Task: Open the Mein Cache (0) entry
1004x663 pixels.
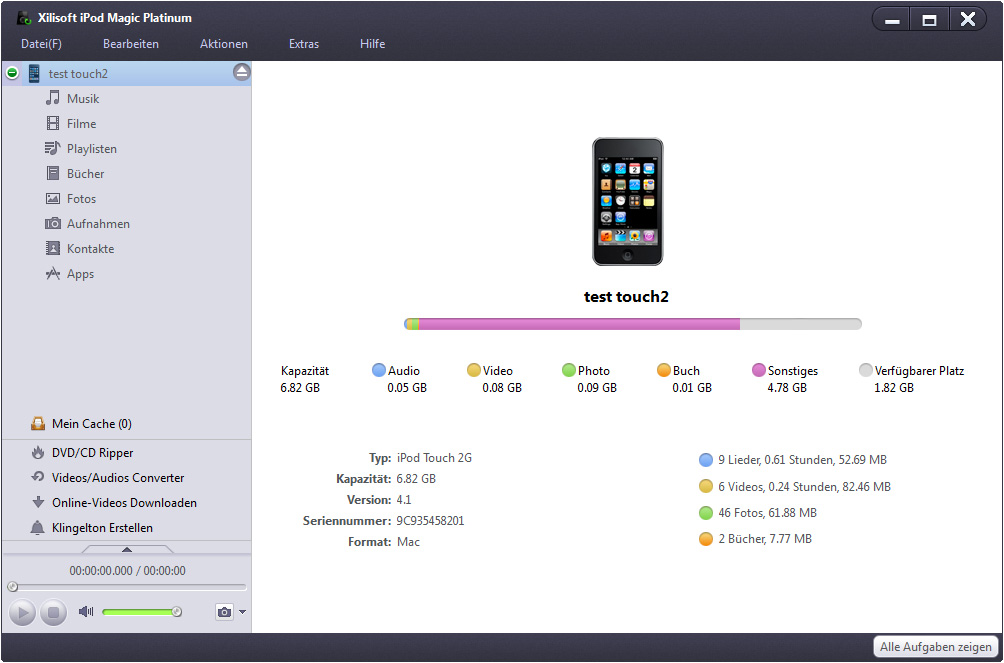Action: 92,424
